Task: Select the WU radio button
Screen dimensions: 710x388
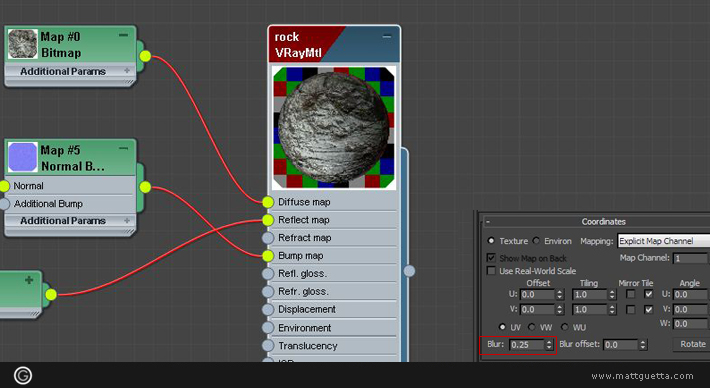Action: [564, 326]
